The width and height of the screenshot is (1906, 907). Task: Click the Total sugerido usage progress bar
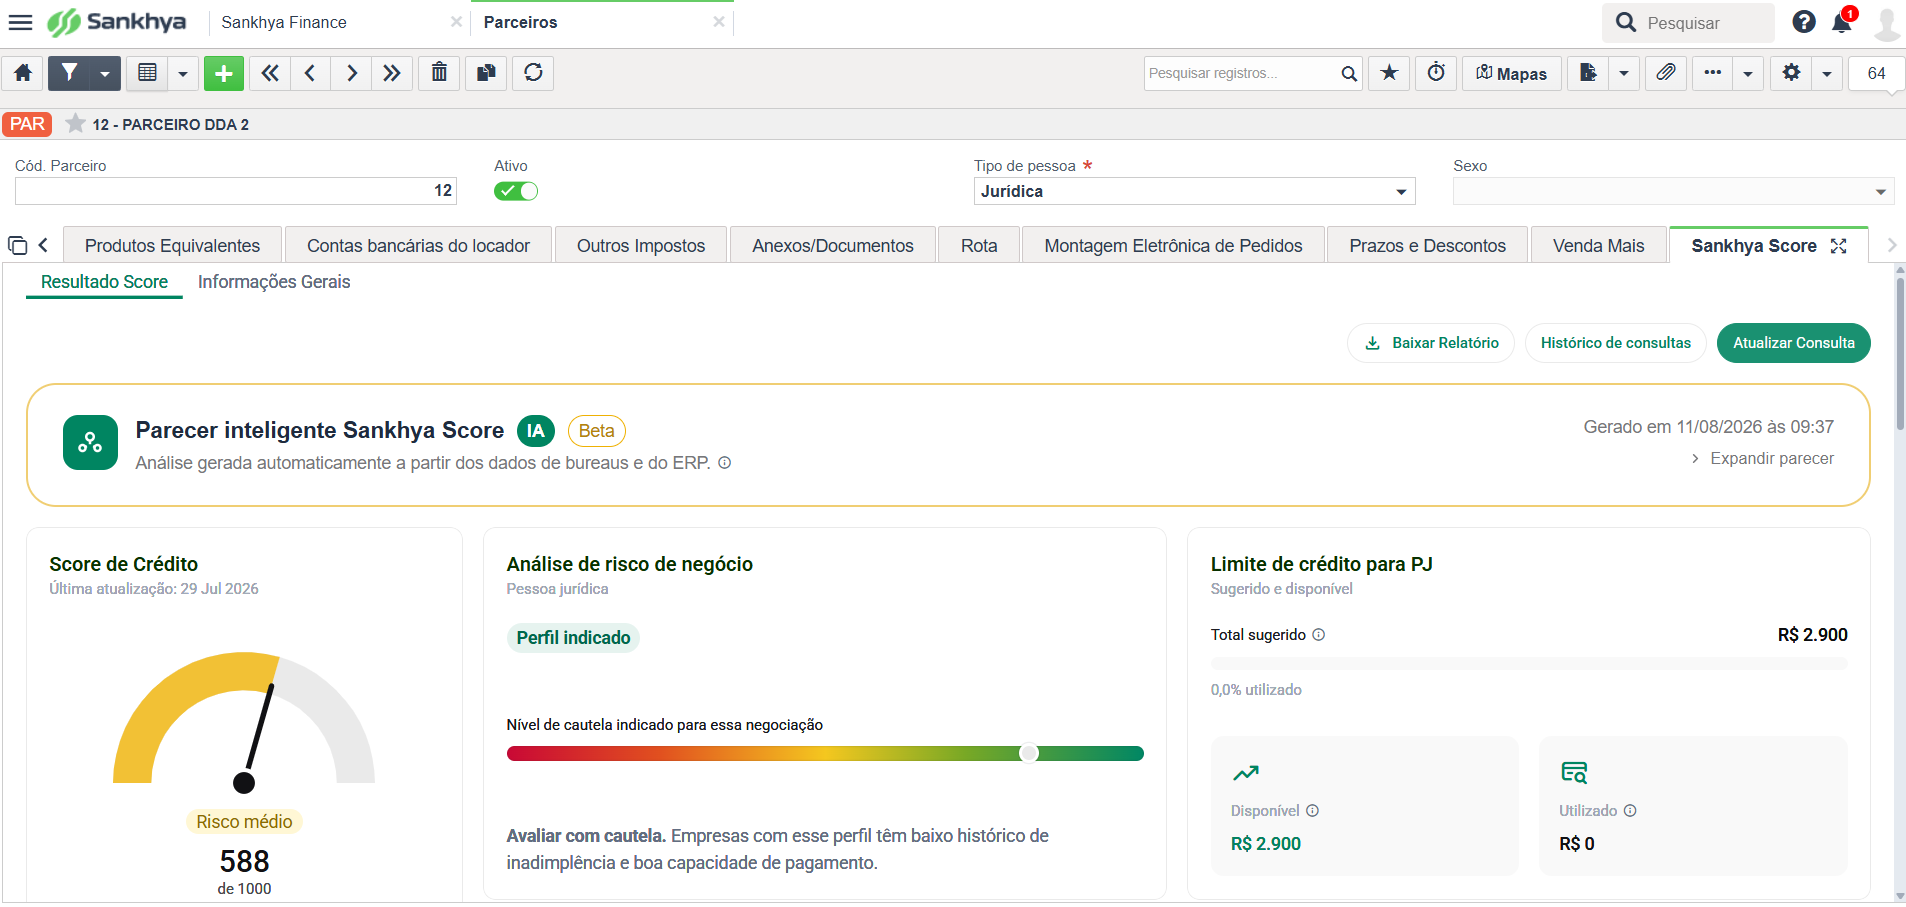click(1529, 664)
